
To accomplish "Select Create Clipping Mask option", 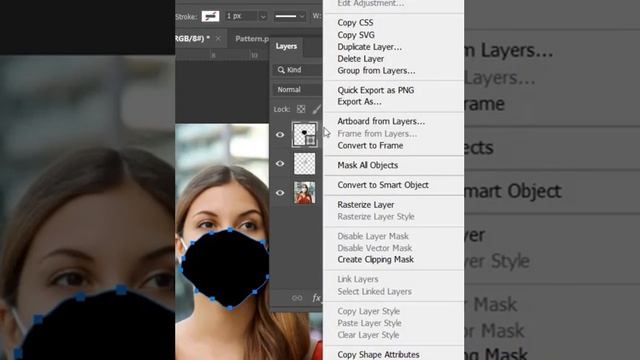I will point(375,260).
